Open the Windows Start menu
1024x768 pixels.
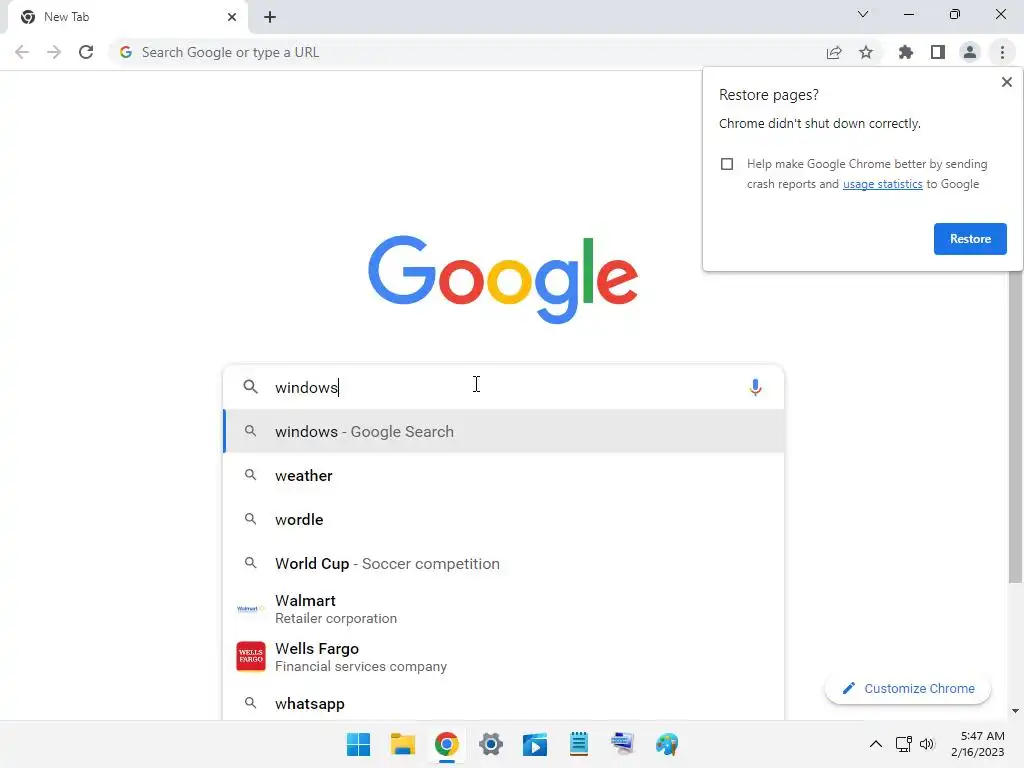click(x=358, y=744)
